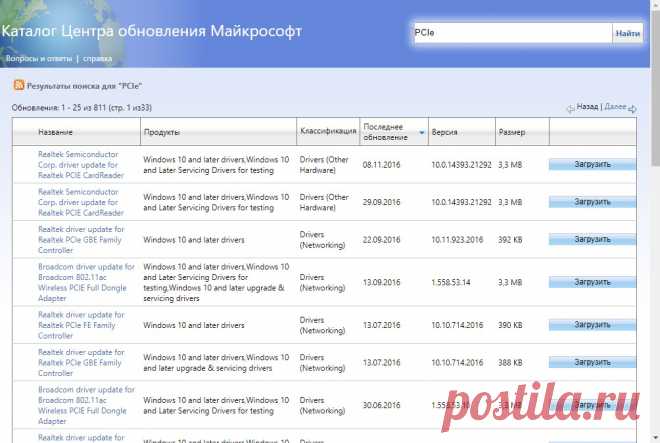The width and height of the screenshot is (660, 443).
Task: Click version cell 1.558.53.14
Action: [451, 282]
